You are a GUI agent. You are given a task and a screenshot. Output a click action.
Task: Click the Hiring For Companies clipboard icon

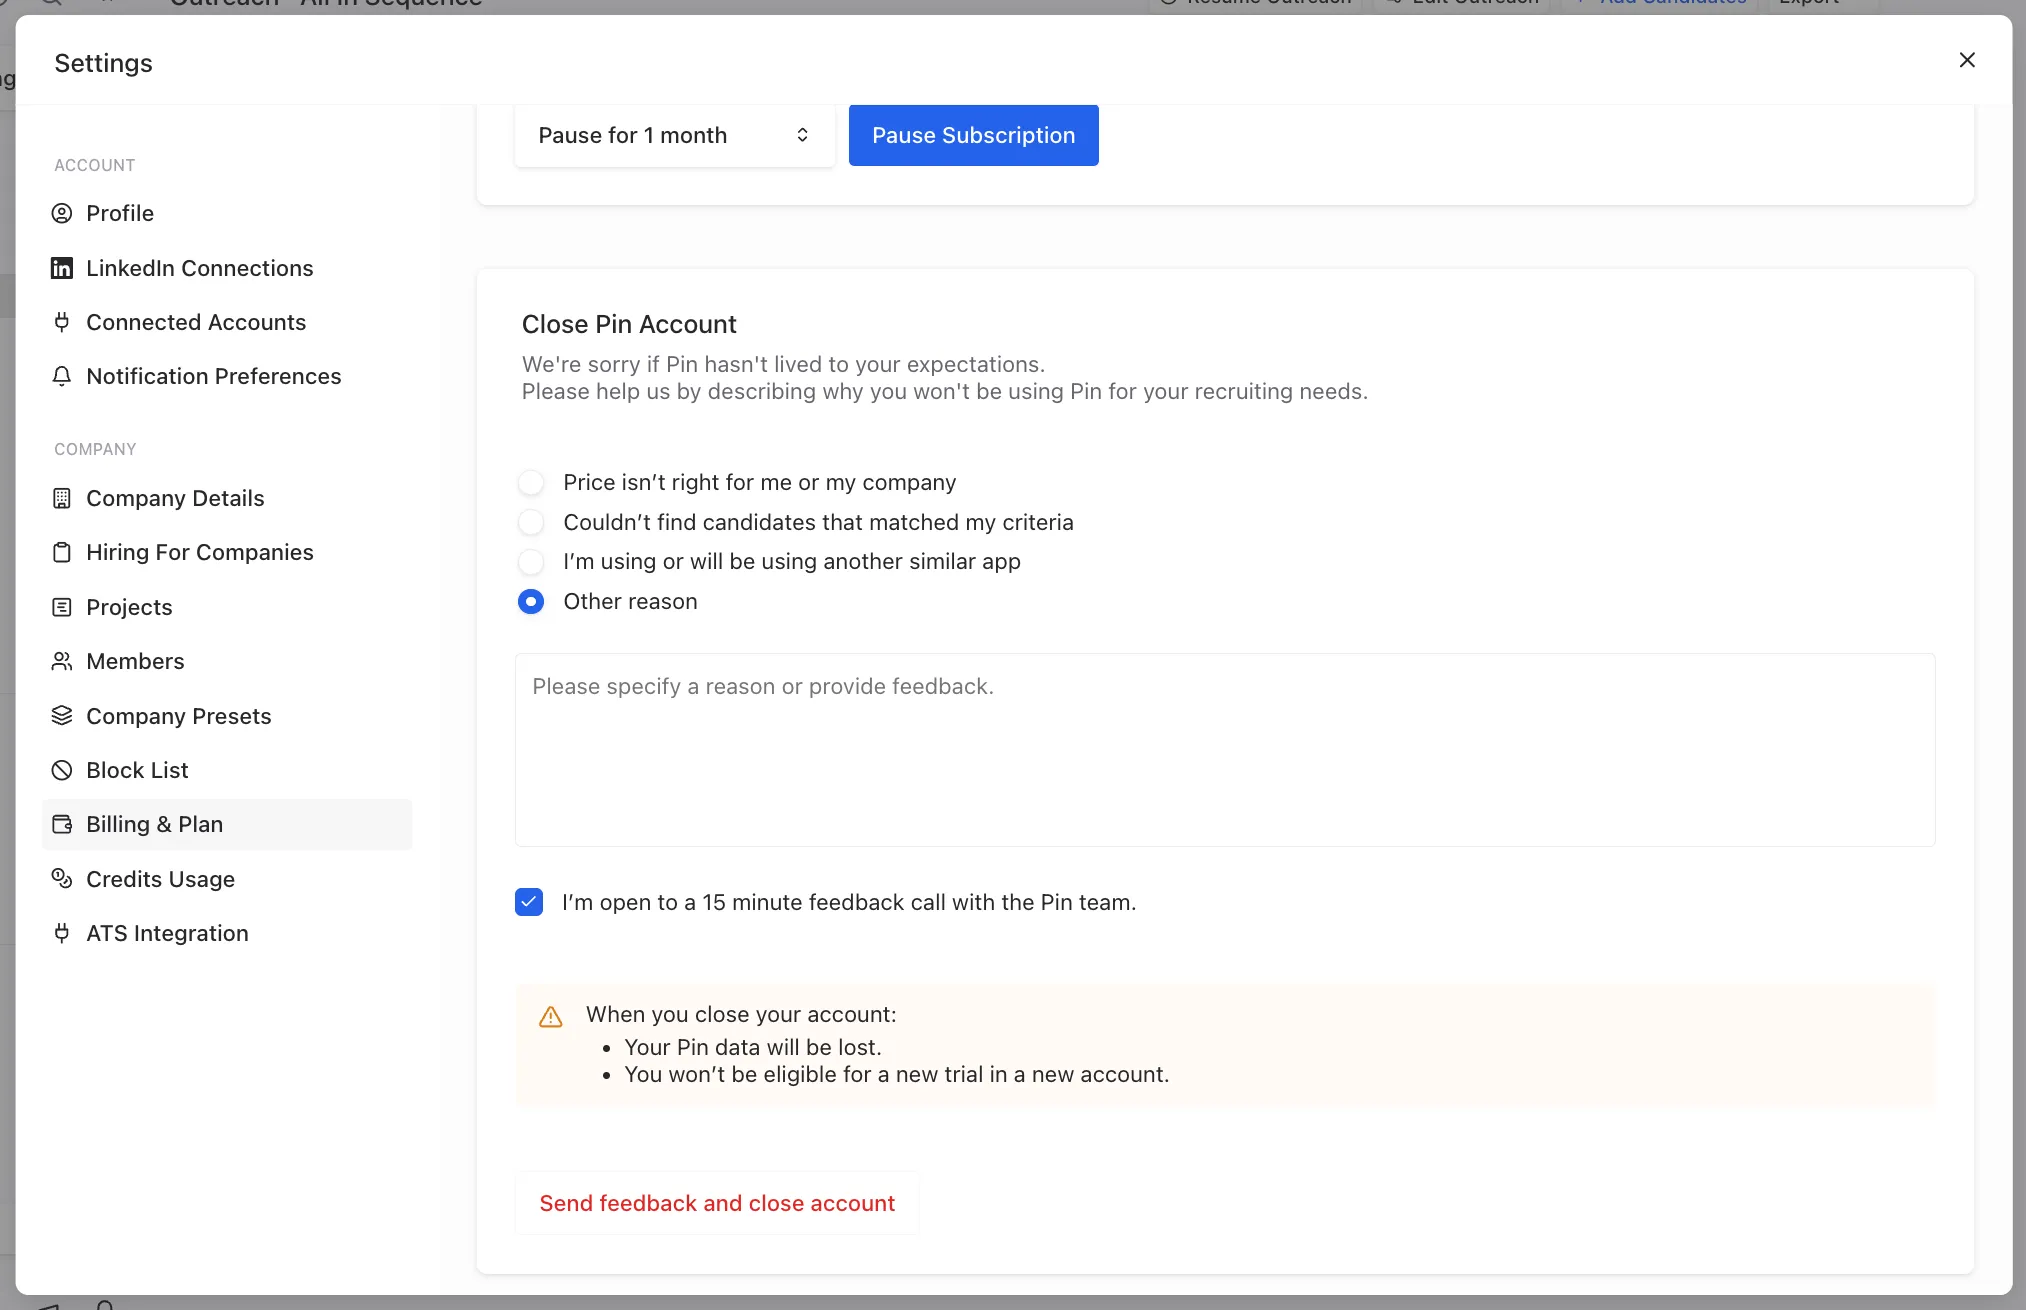62,552
